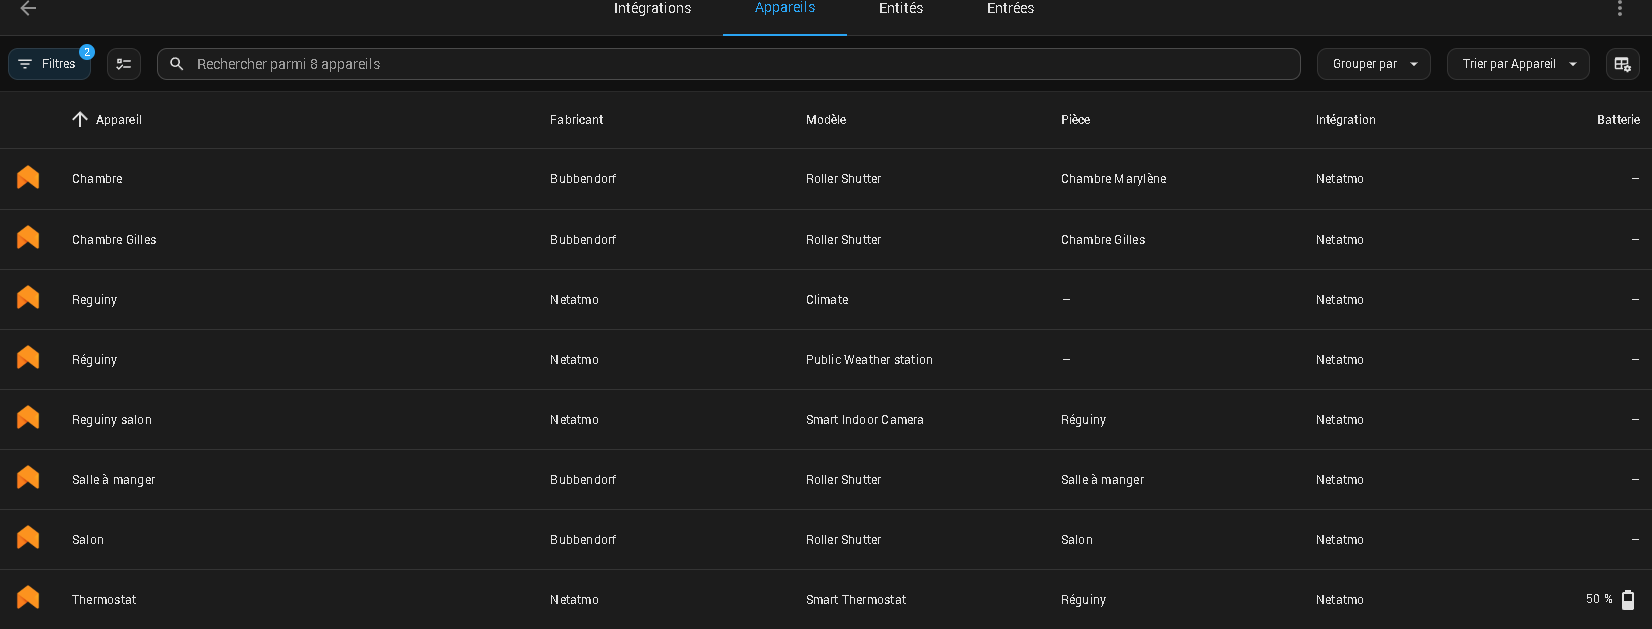Enter selection mode with the checklist icon
Viewport: 1652px width, 629px height.
(124, 64)
